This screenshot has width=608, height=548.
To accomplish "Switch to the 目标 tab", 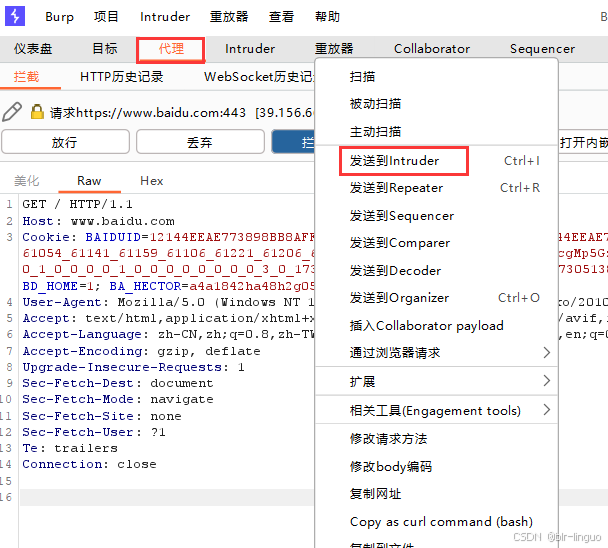I will (105, 49).
